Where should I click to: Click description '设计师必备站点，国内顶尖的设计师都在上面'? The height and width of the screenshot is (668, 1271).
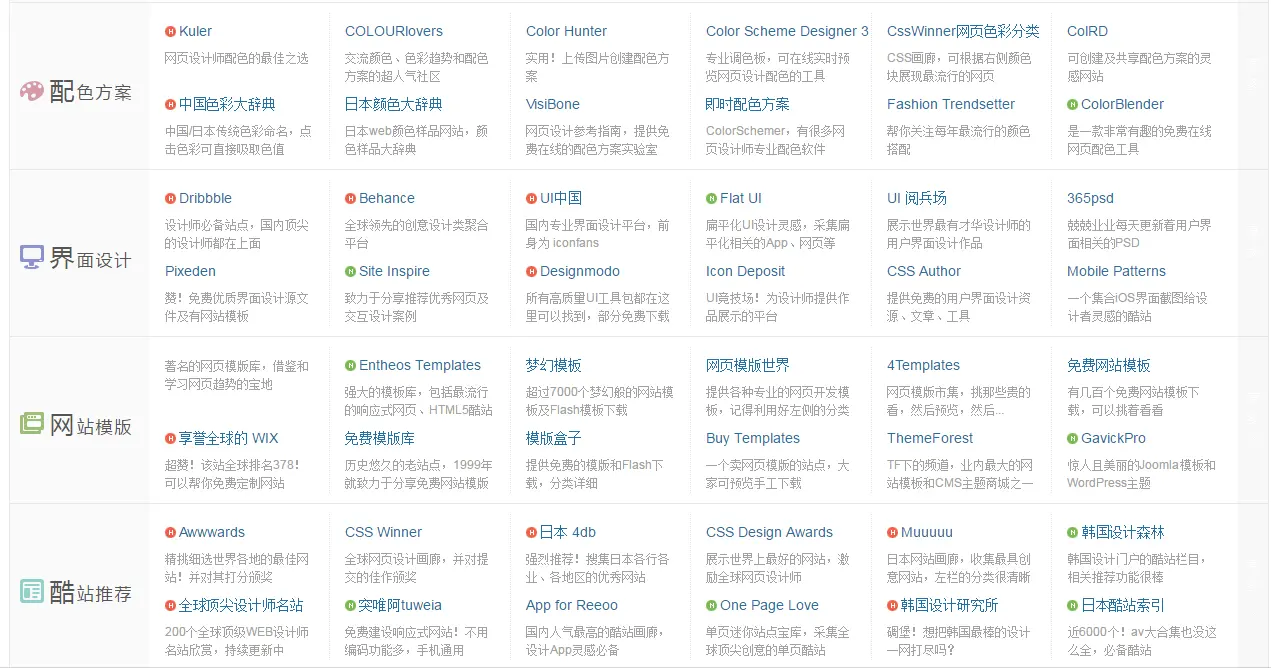click(237, 234)
